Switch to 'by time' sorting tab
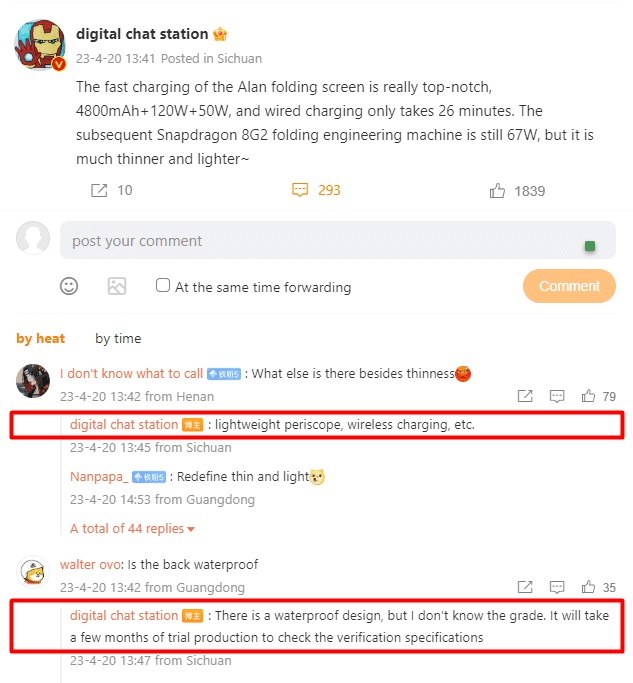 [x=118, y=338]
